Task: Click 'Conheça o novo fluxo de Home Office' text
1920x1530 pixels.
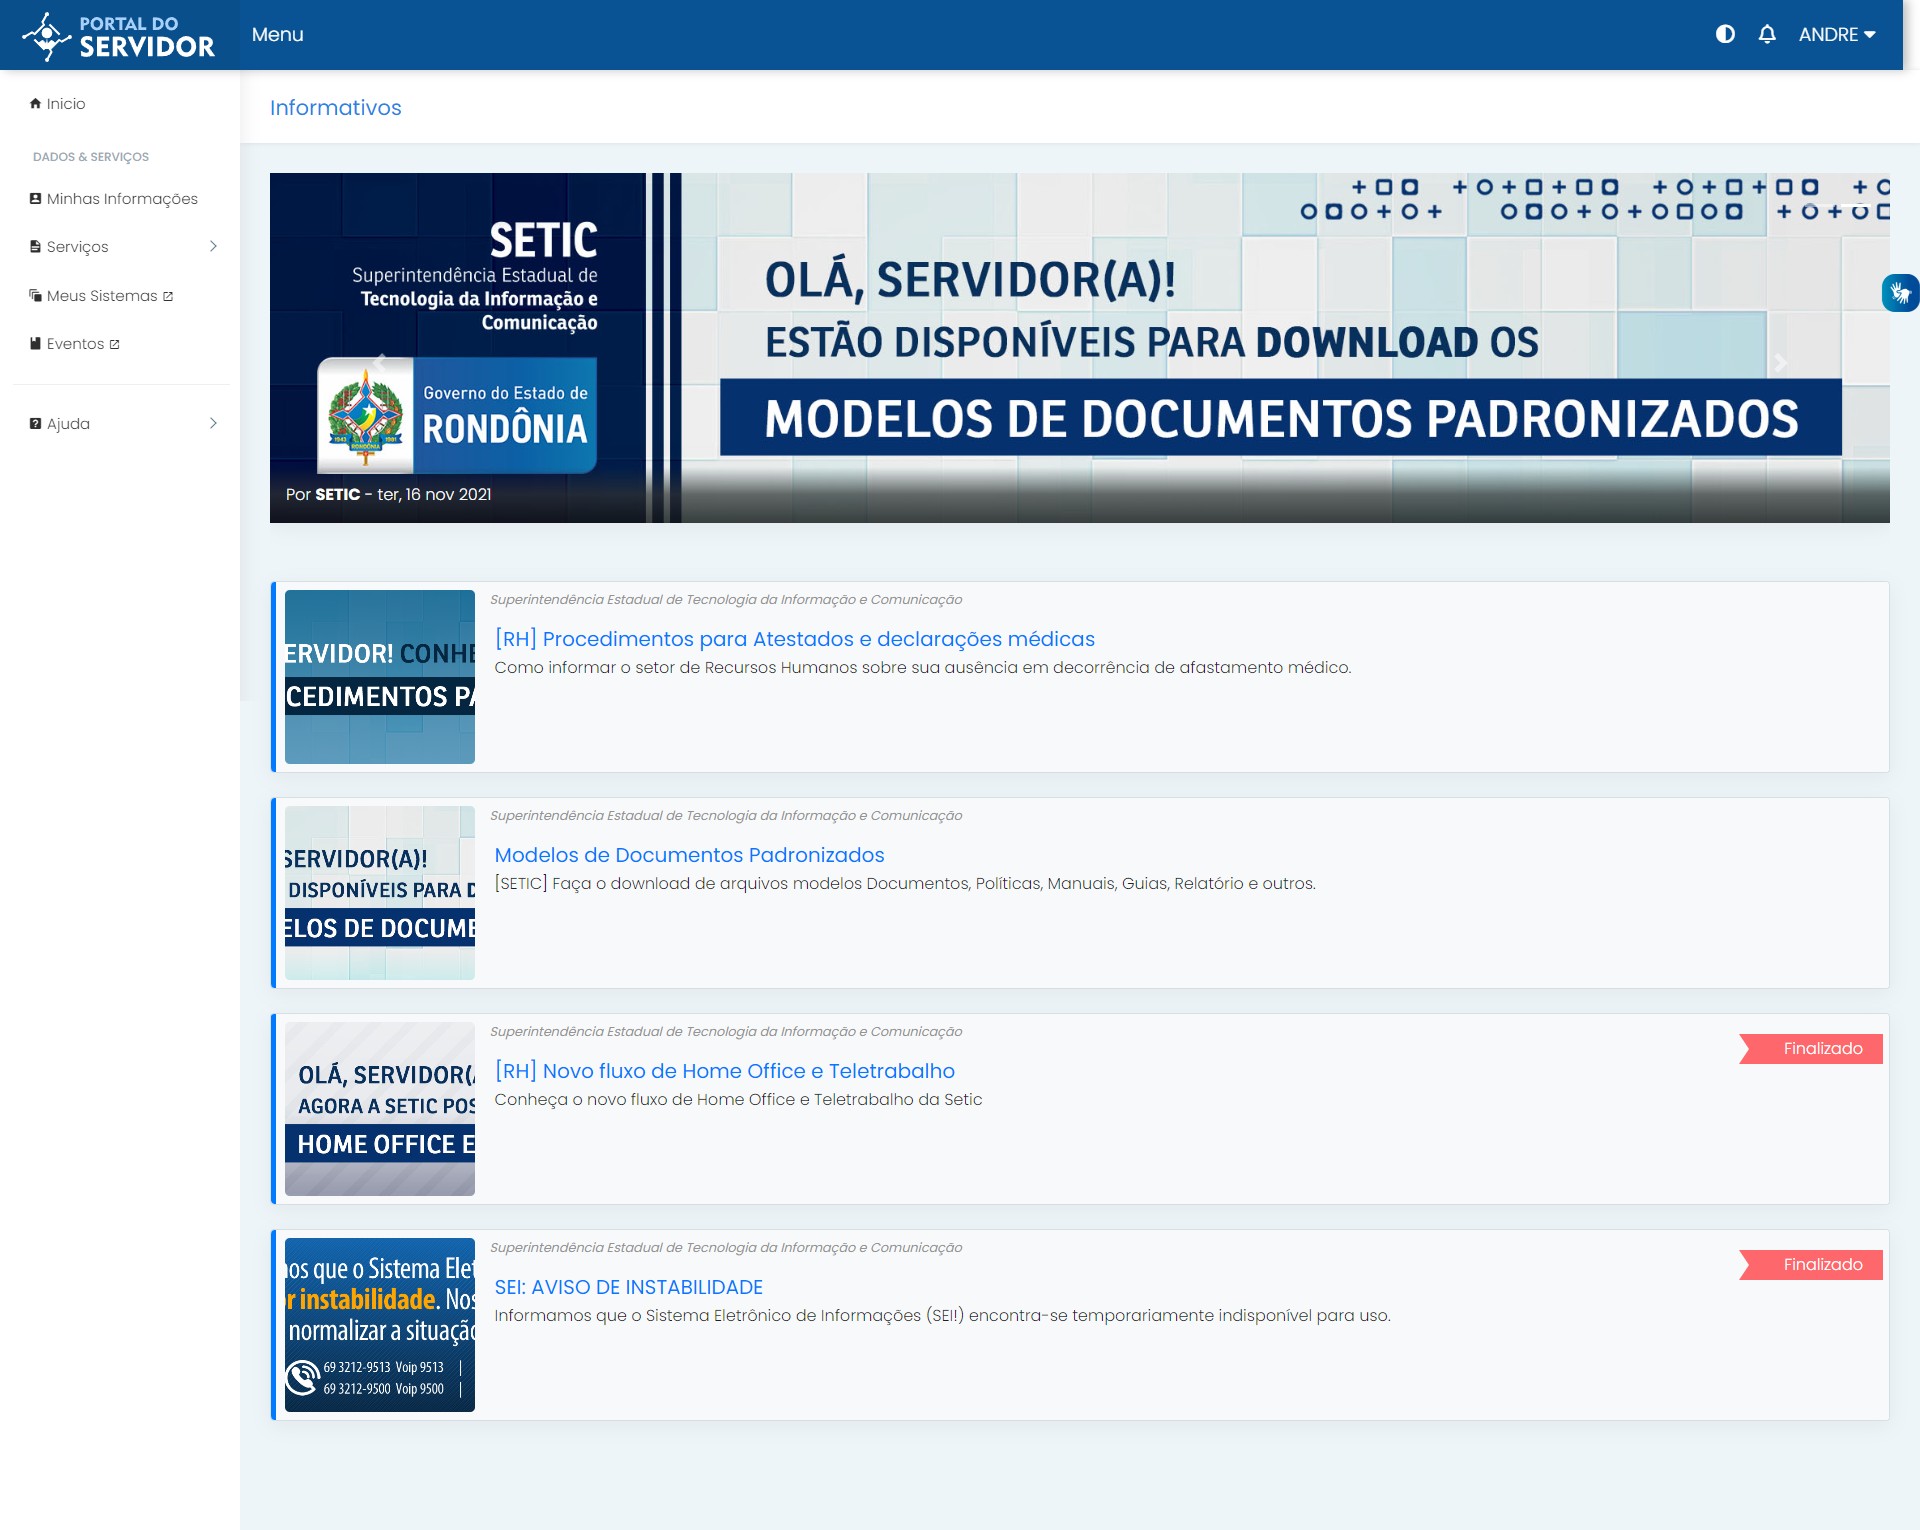Action: [738, 1100]
